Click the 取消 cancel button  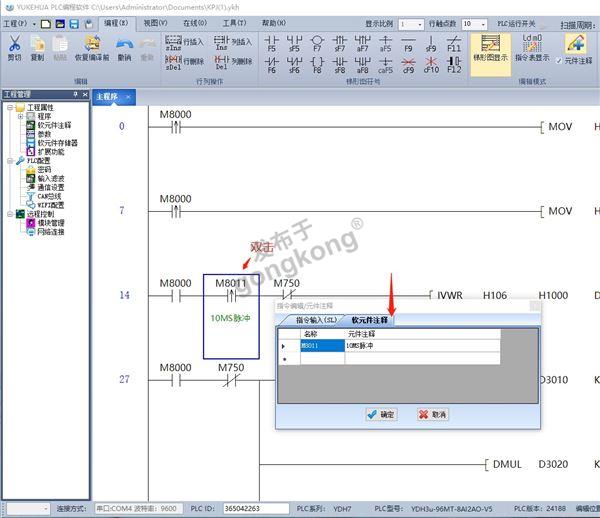click(433, 413)
